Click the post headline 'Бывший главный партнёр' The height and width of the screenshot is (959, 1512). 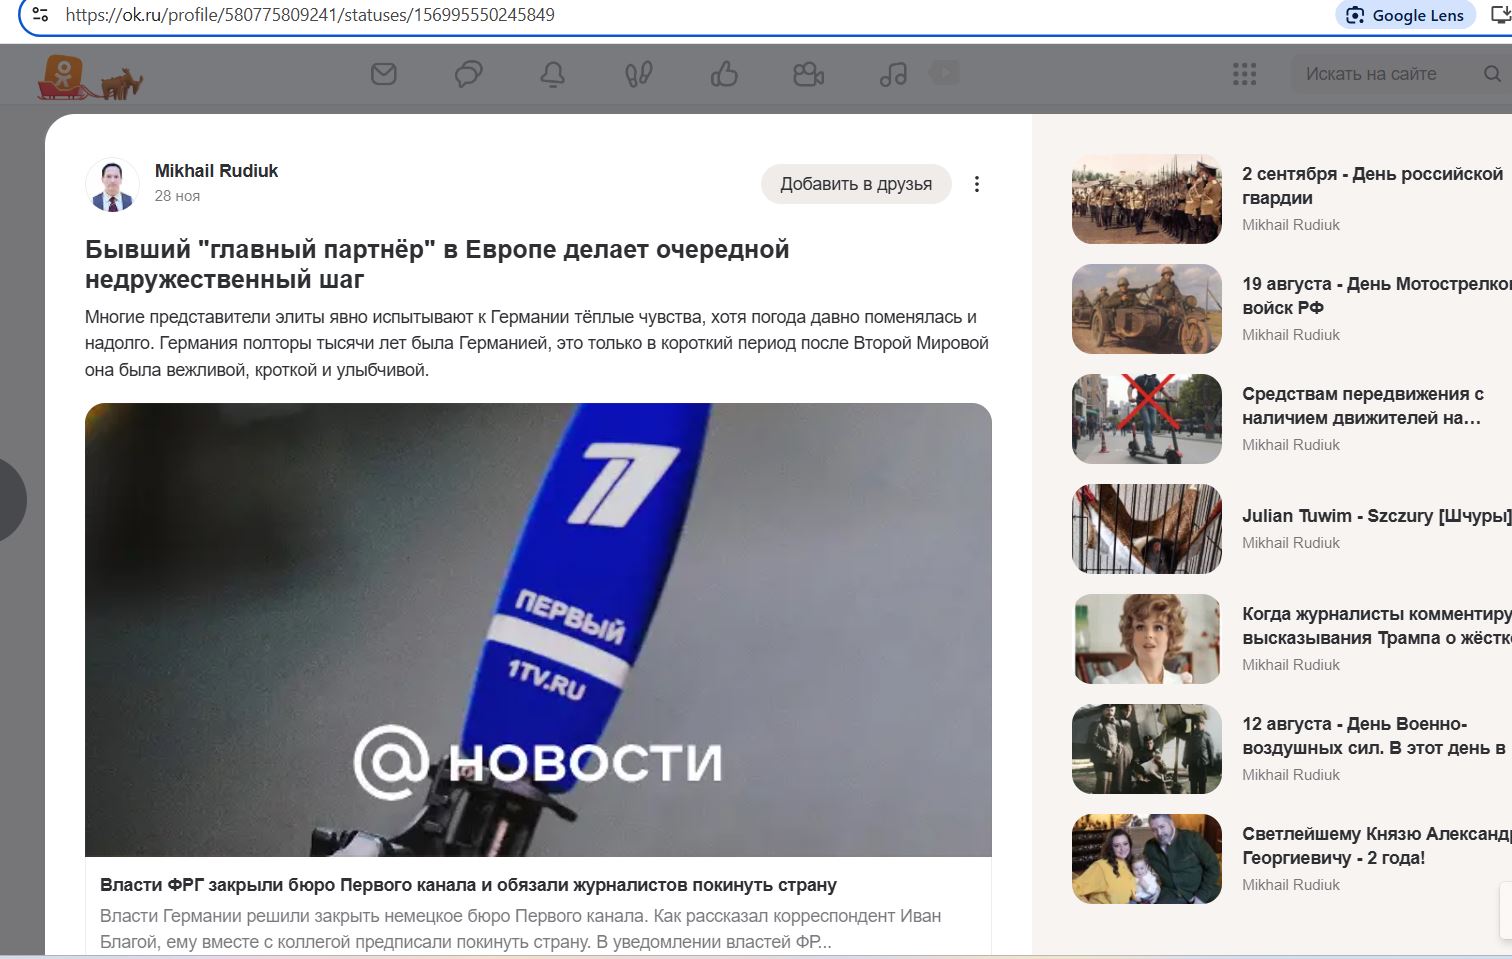click(x=437, y=264)
